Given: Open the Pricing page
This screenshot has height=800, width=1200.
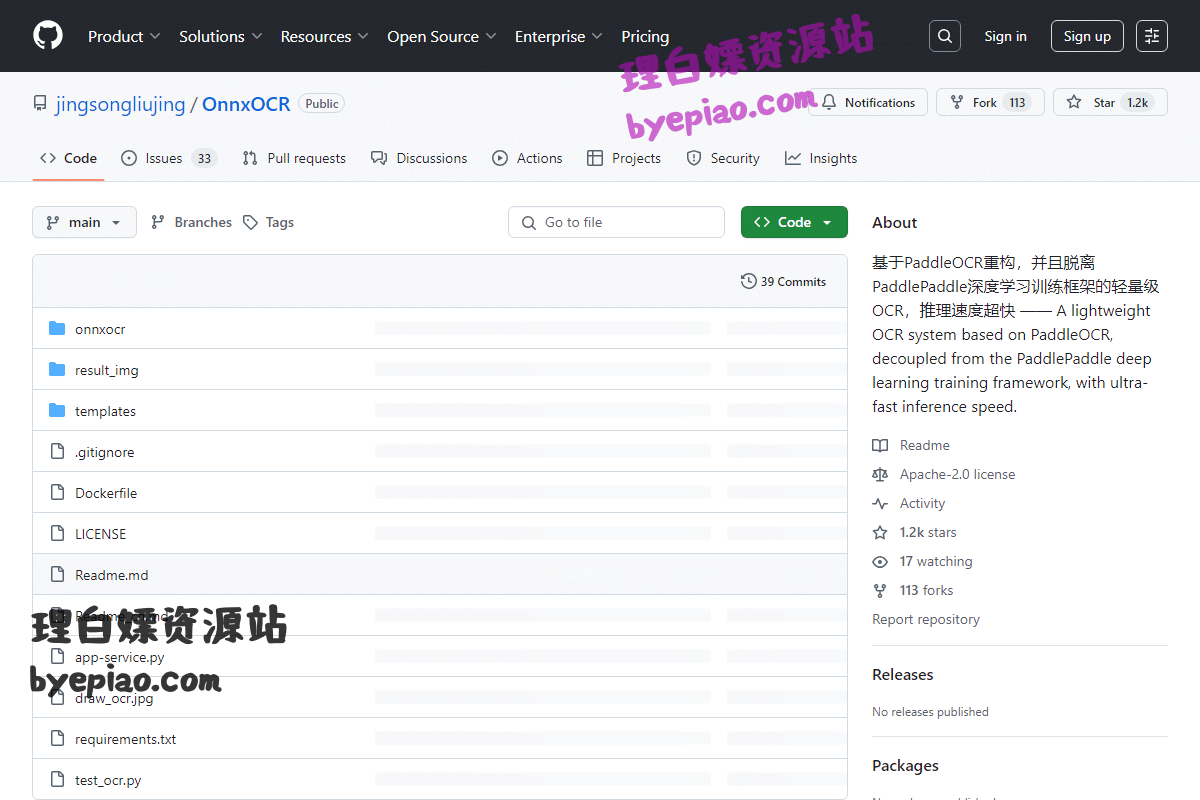Looking at the screenshot, I should click(x=645, y=36).
